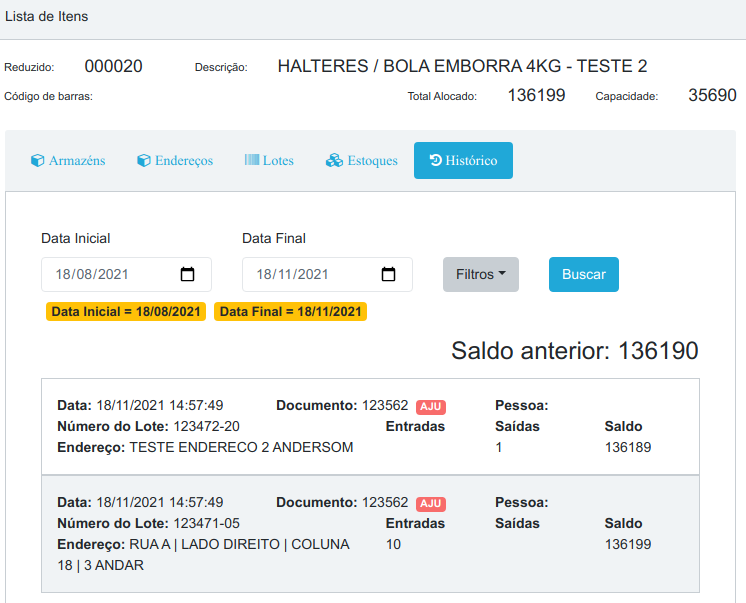Click the Saldo anterior: 136190 text
Viewport: 746px width, 603px height.
click(575, 351)
